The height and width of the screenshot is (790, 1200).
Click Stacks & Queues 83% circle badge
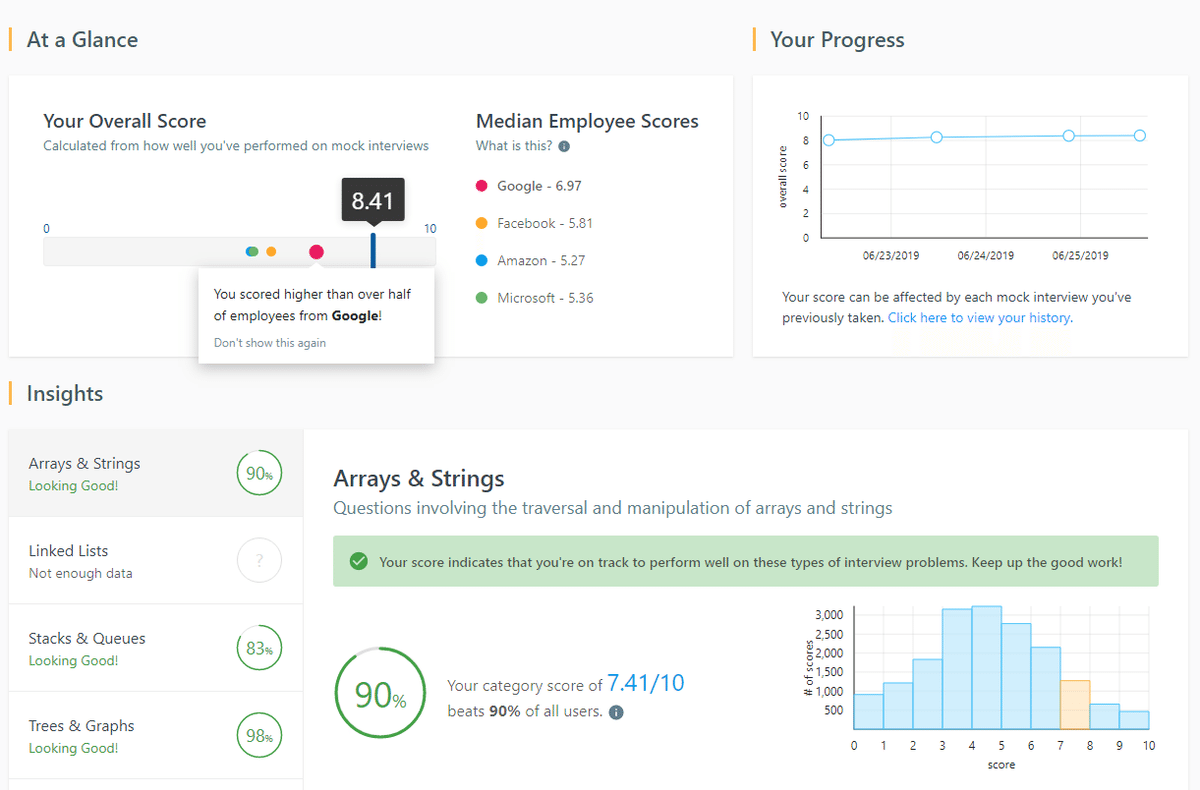pyautogui.click(x=259, y=649)
